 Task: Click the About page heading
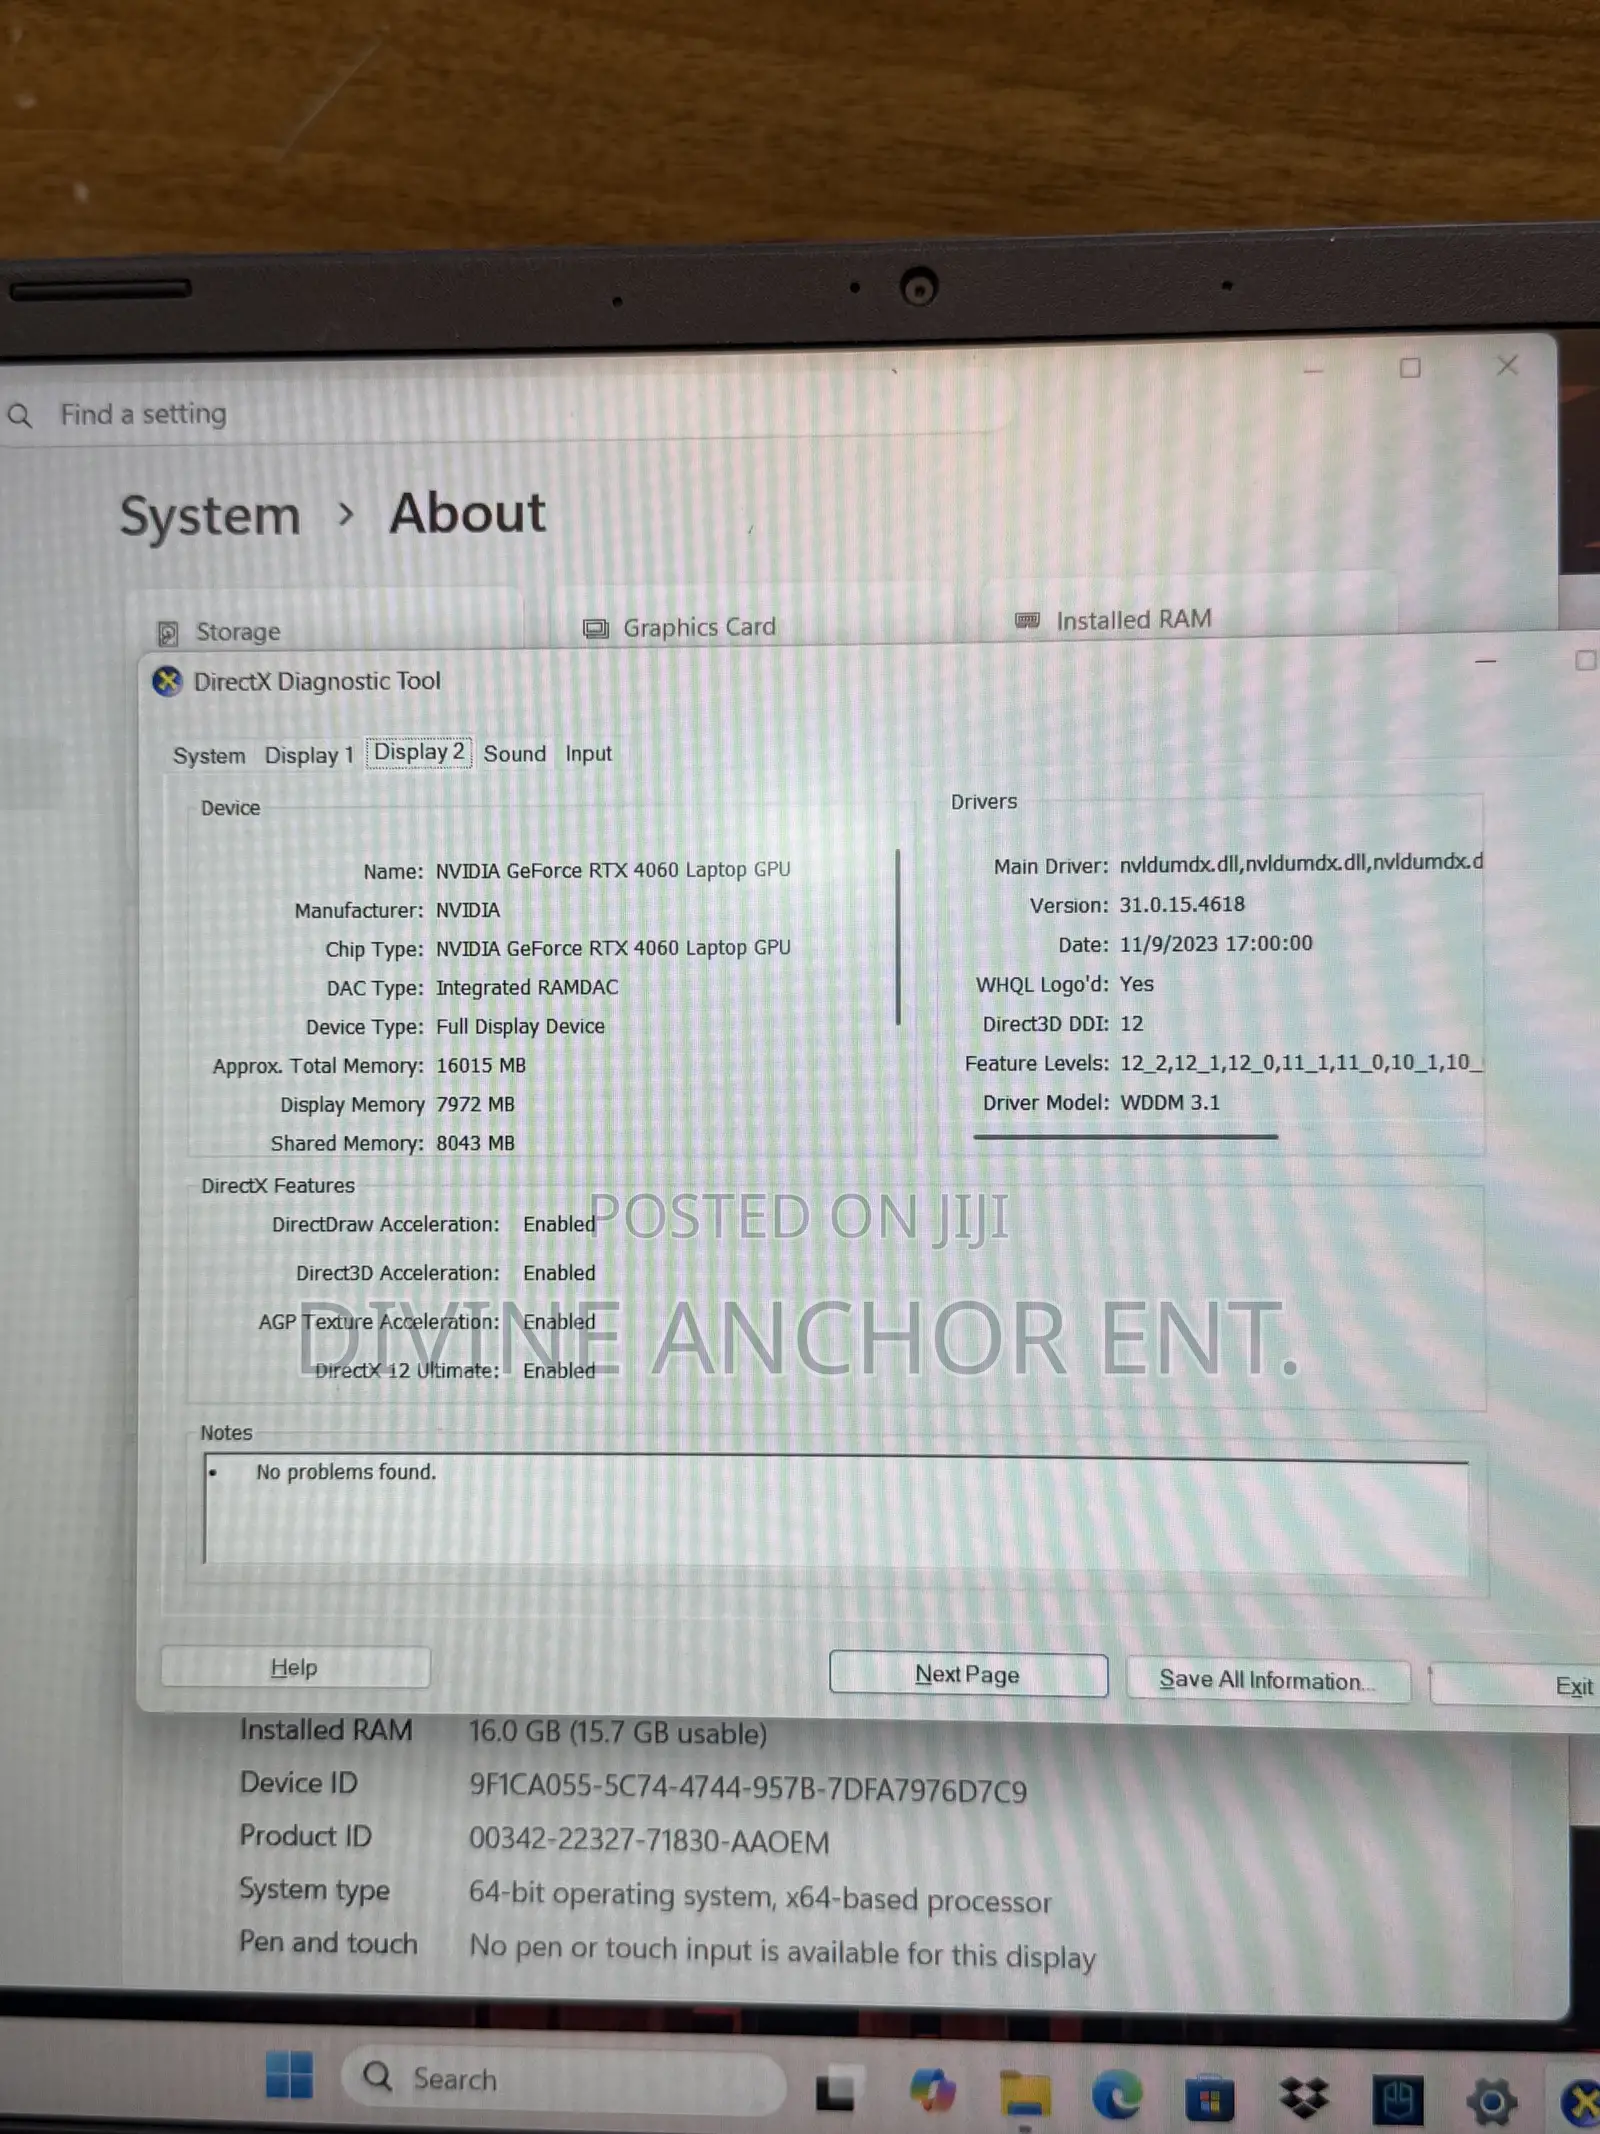click(x=468, y=514)
